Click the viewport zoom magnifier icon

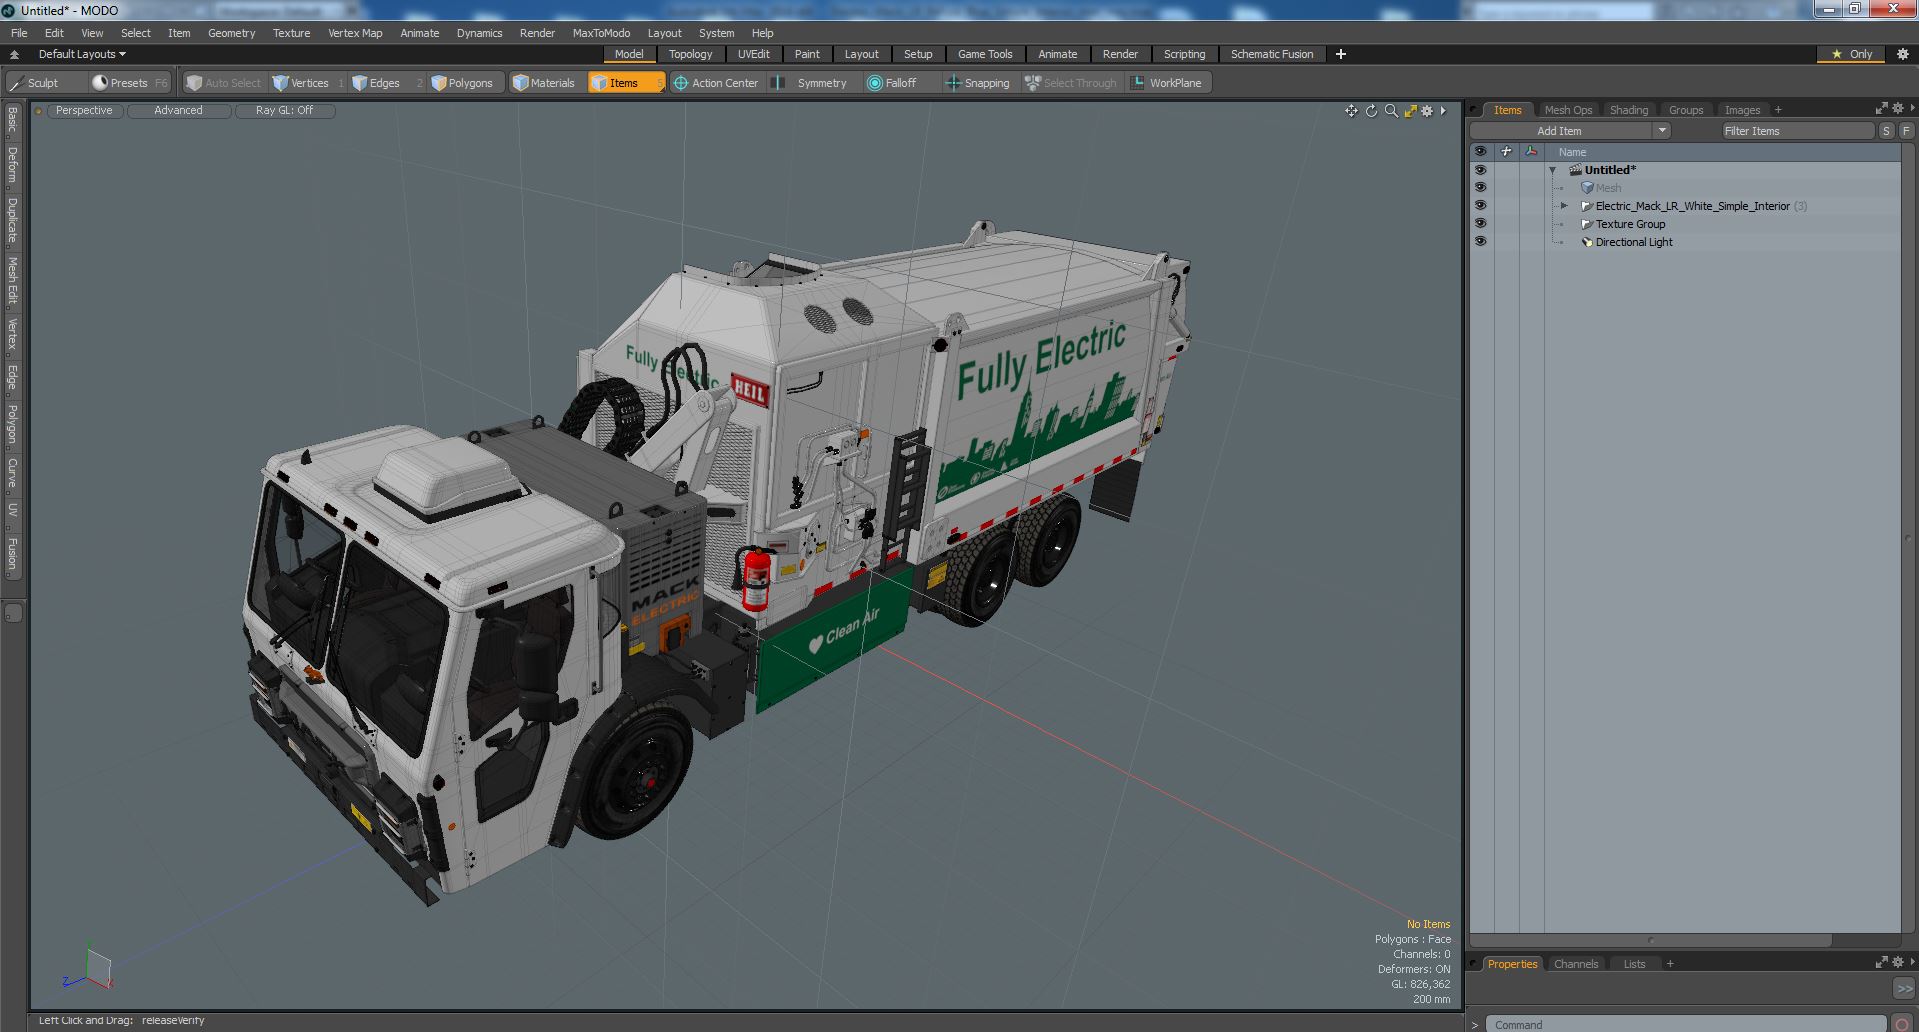(x=1391, y=111)
